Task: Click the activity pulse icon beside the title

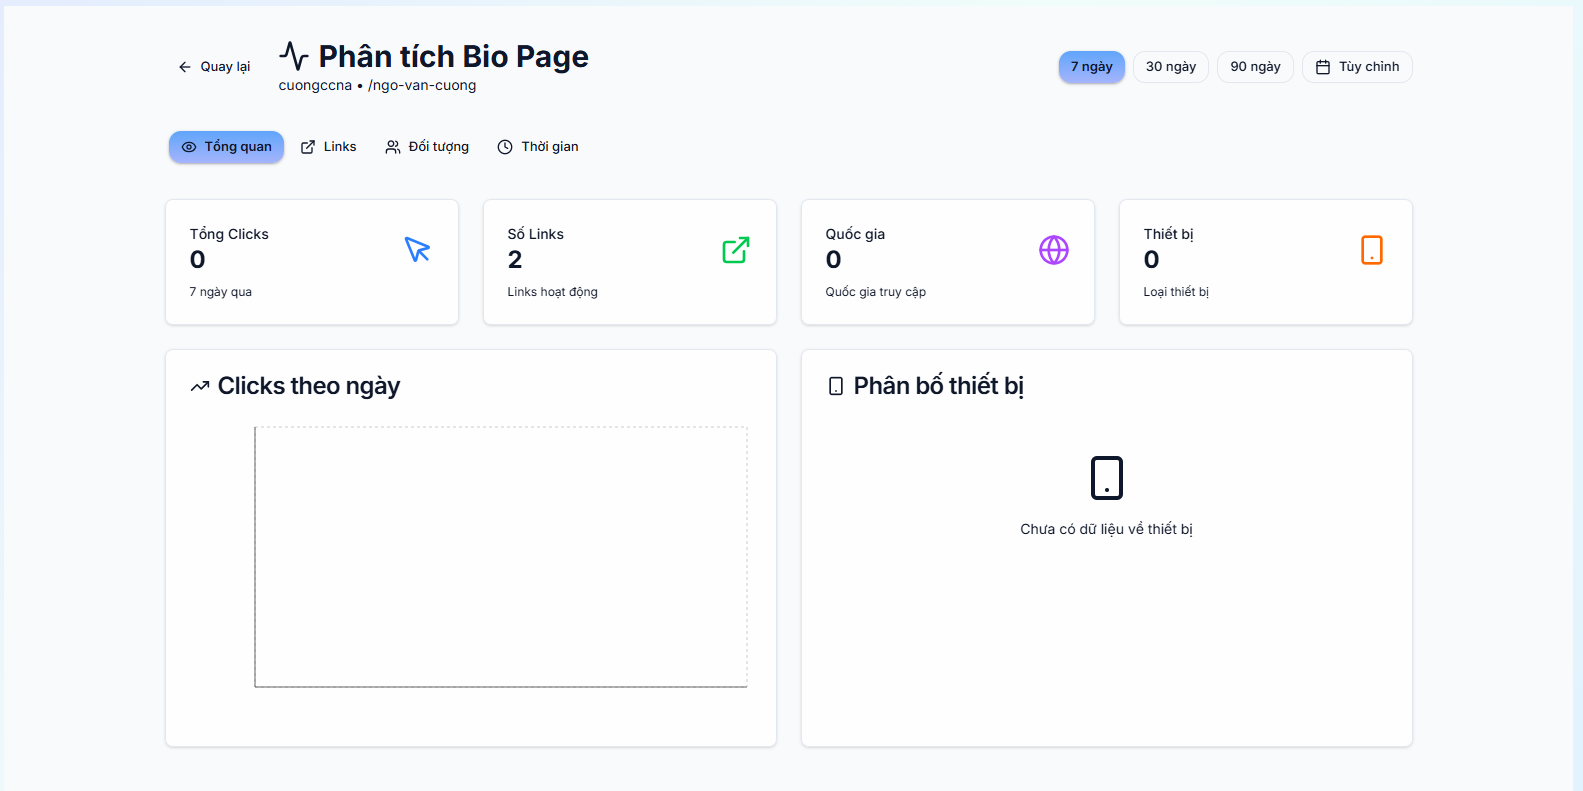Action: (293, 56)
